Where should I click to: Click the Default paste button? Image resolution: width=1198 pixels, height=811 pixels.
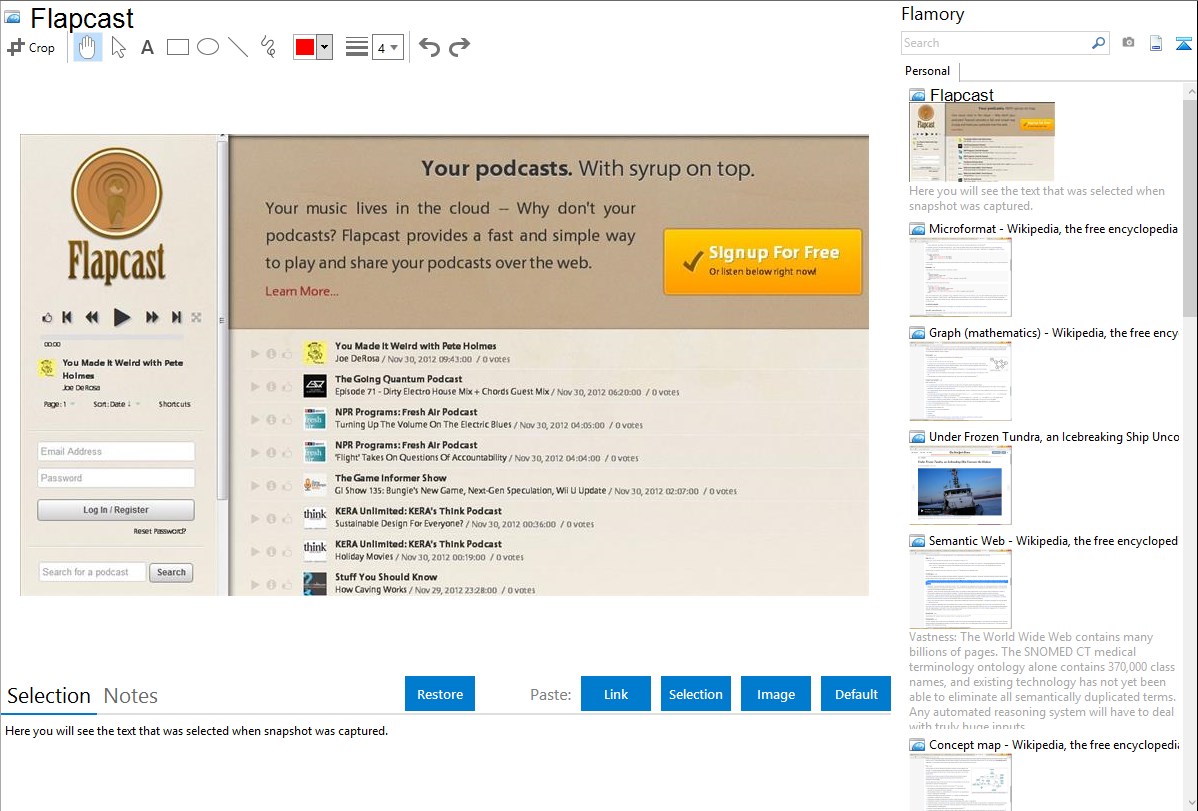(x=856, y=694)
